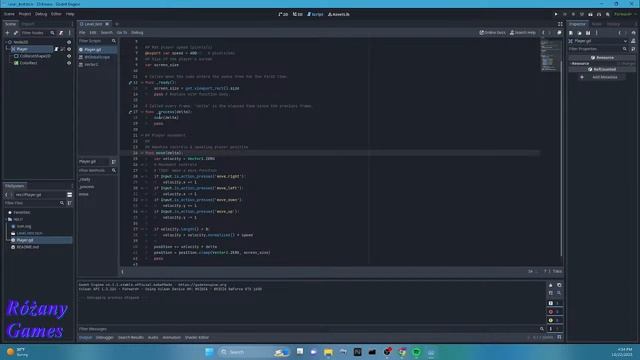Create a new resource in the Inspector
640x360 pixels.
click(x=571, y=33)
